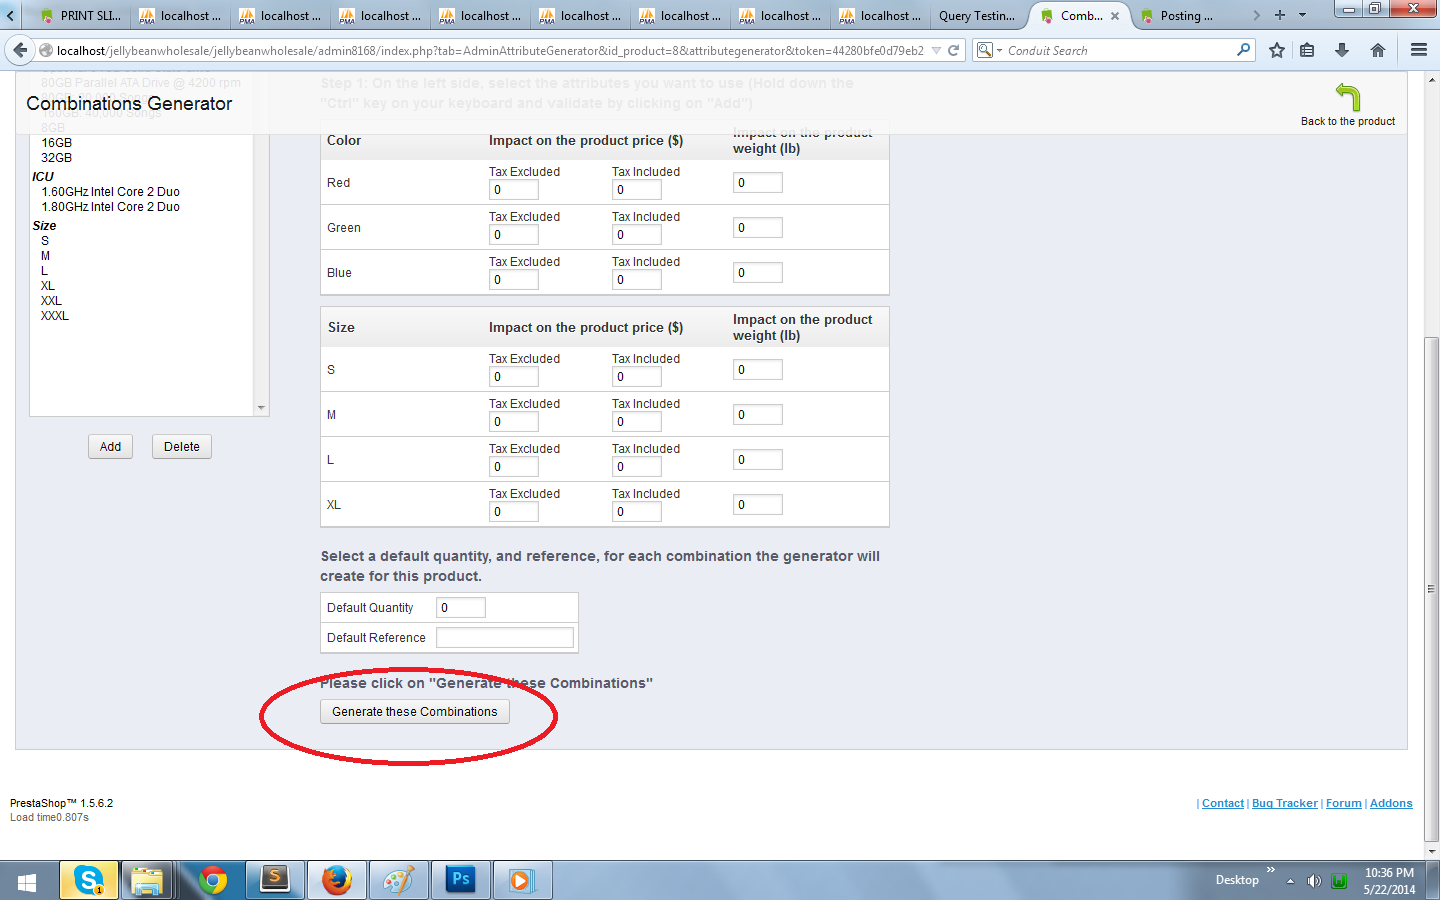
Task: Open the Addons link
Action: 1391,803
